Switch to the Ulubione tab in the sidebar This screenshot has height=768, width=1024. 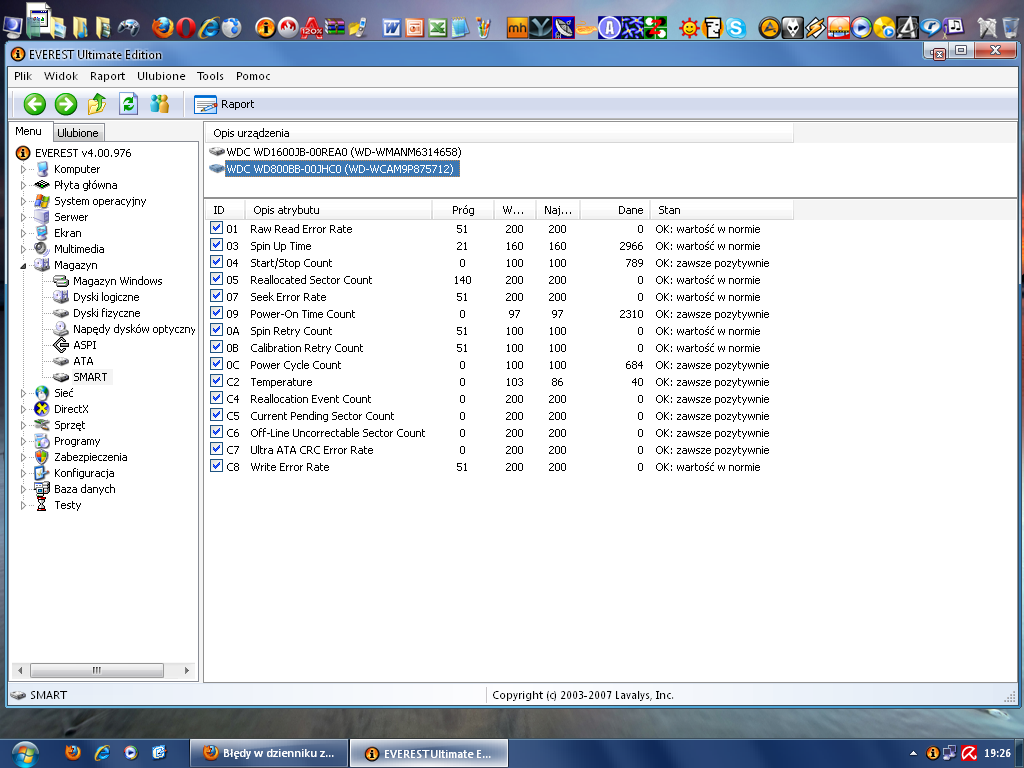pos(78,133)
